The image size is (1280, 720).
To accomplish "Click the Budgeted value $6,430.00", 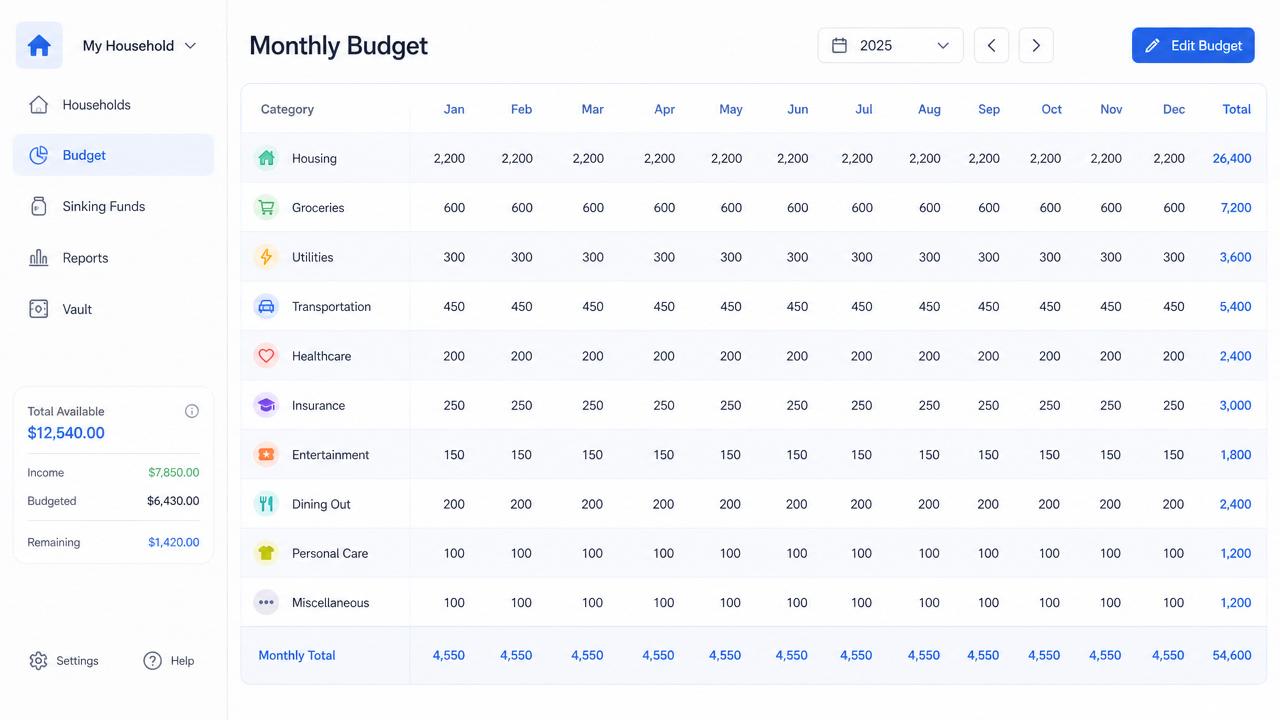I will (x=173, y=501).
